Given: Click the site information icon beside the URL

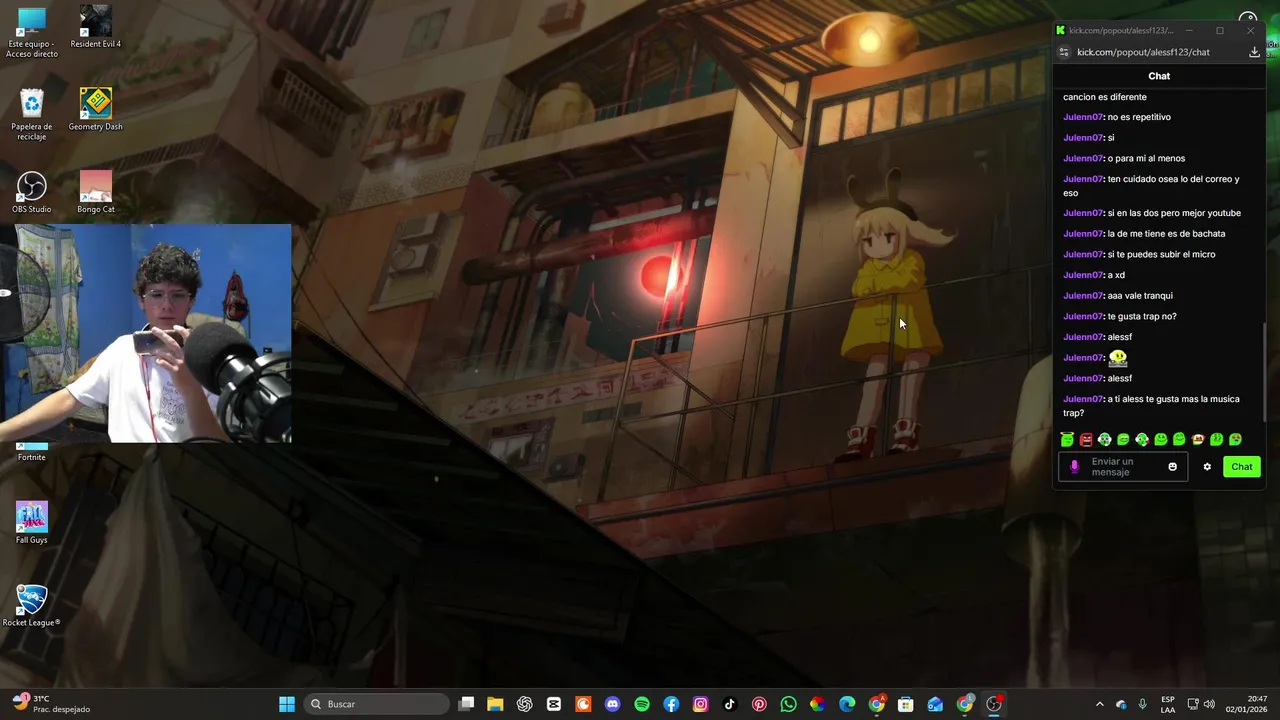Looking at the screenshot, I should pyautogui.click(x=1065, y=52).
